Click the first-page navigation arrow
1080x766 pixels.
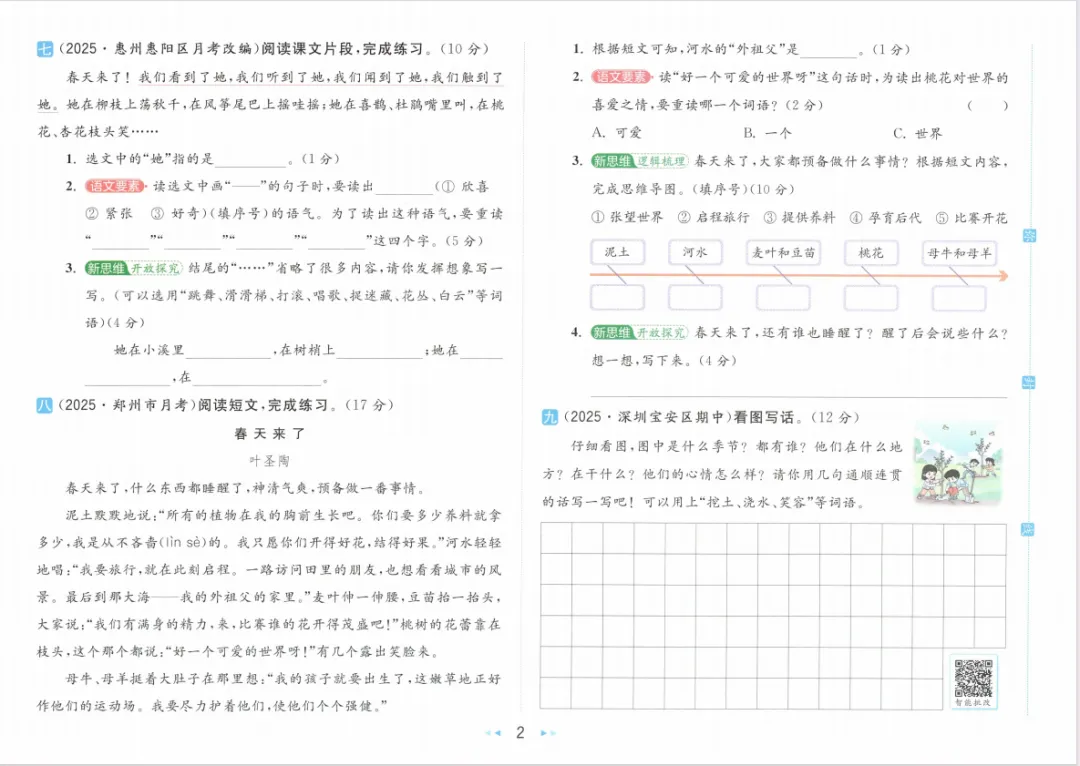point(488,733)
